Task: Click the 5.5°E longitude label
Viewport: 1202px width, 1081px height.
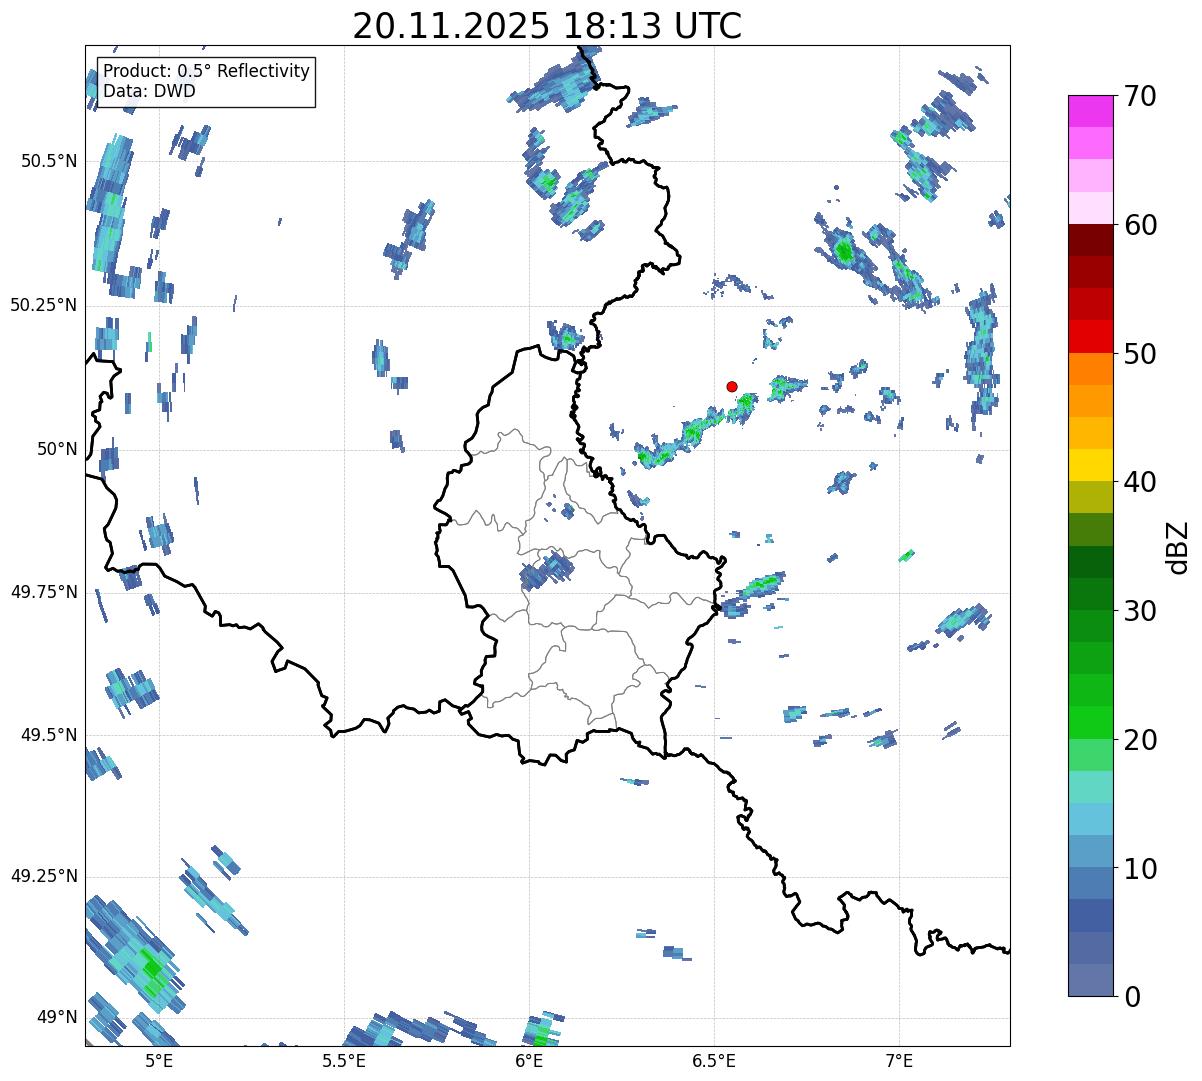Action: coord(344,1060)
